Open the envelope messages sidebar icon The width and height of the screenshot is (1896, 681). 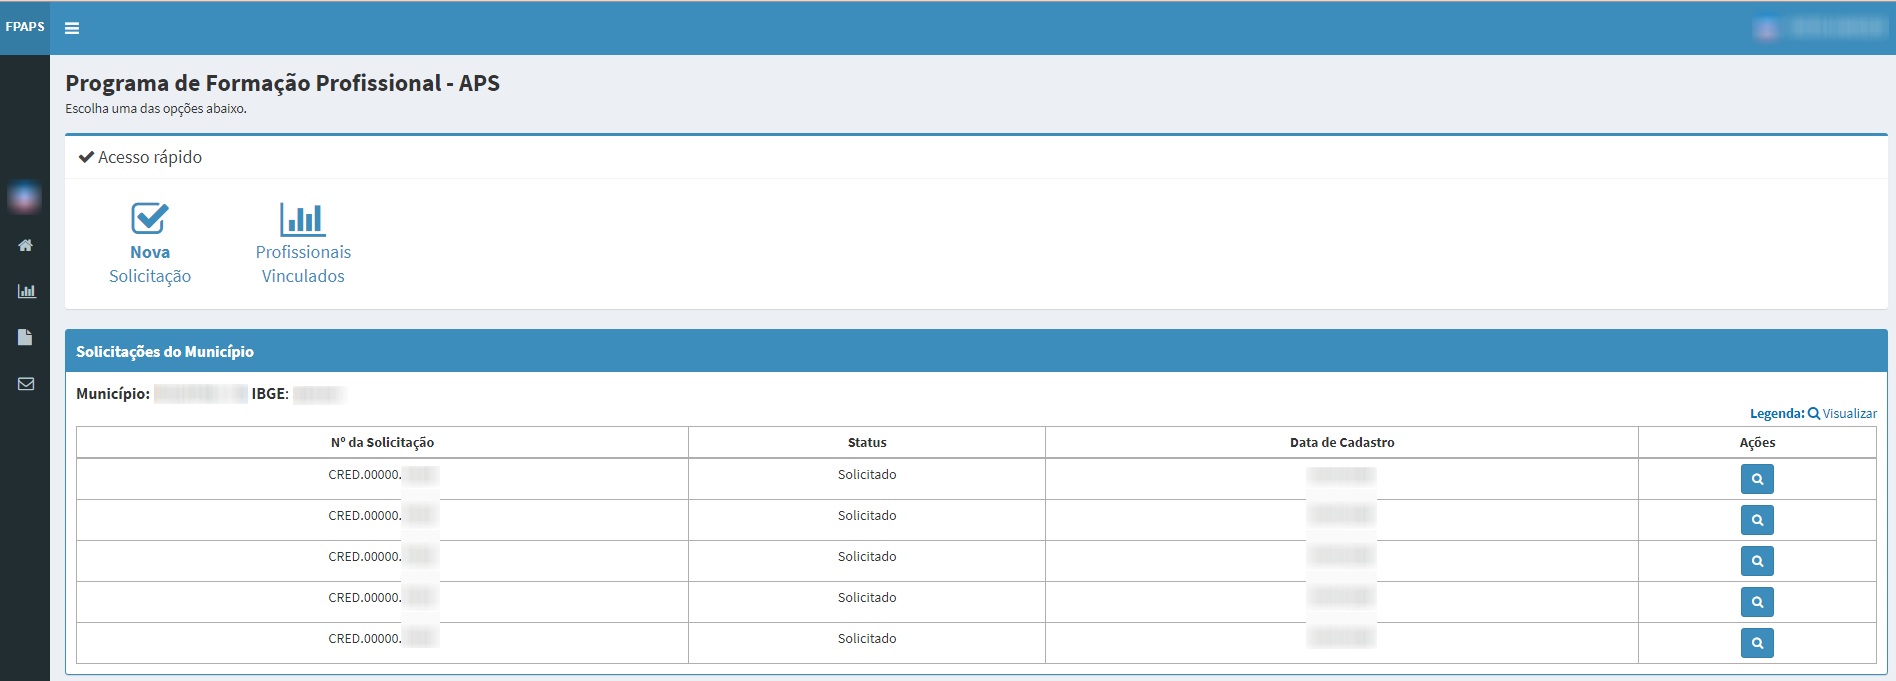pos(26,383)
